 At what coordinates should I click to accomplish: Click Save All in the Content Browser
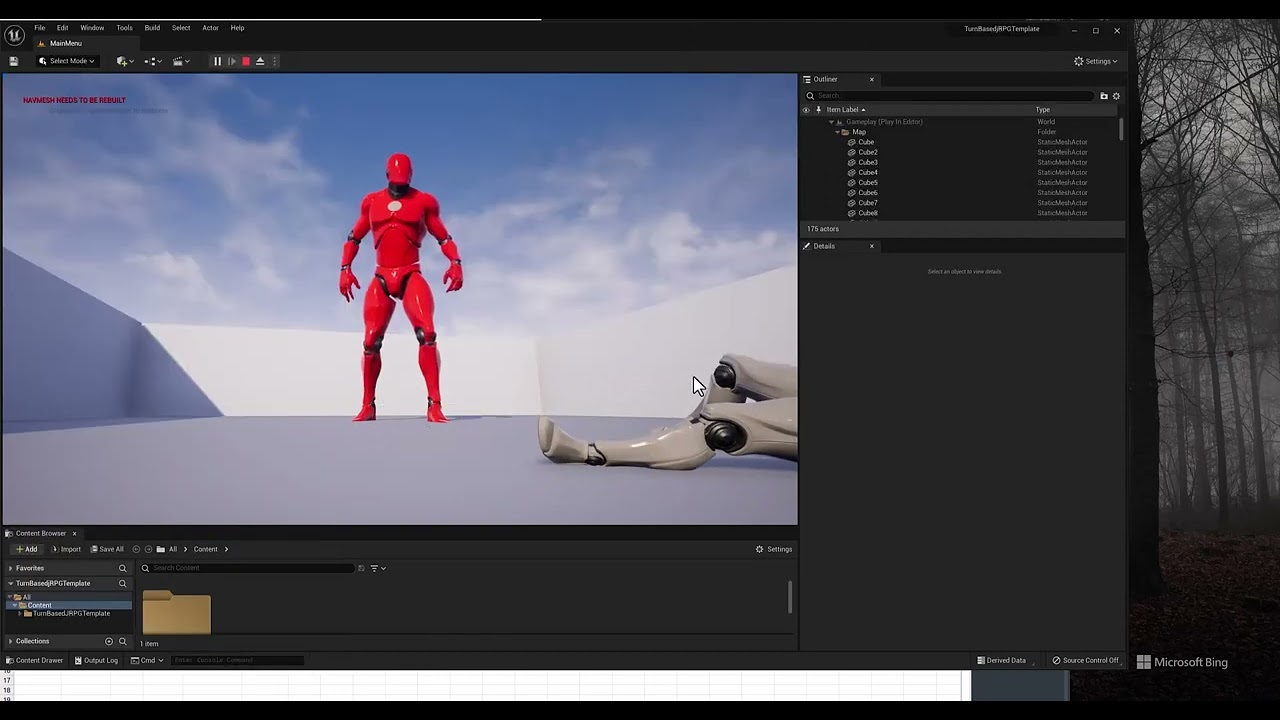pos(108,548)
